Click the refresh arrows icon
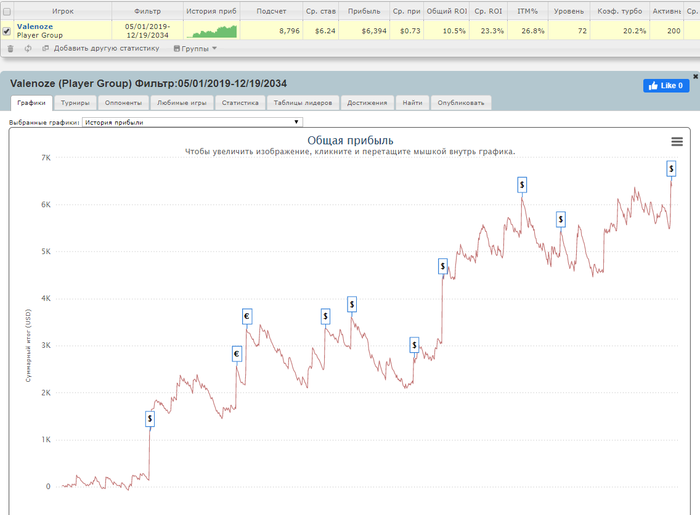The width and height of the screenshot is (700, 515). point(28,49)
